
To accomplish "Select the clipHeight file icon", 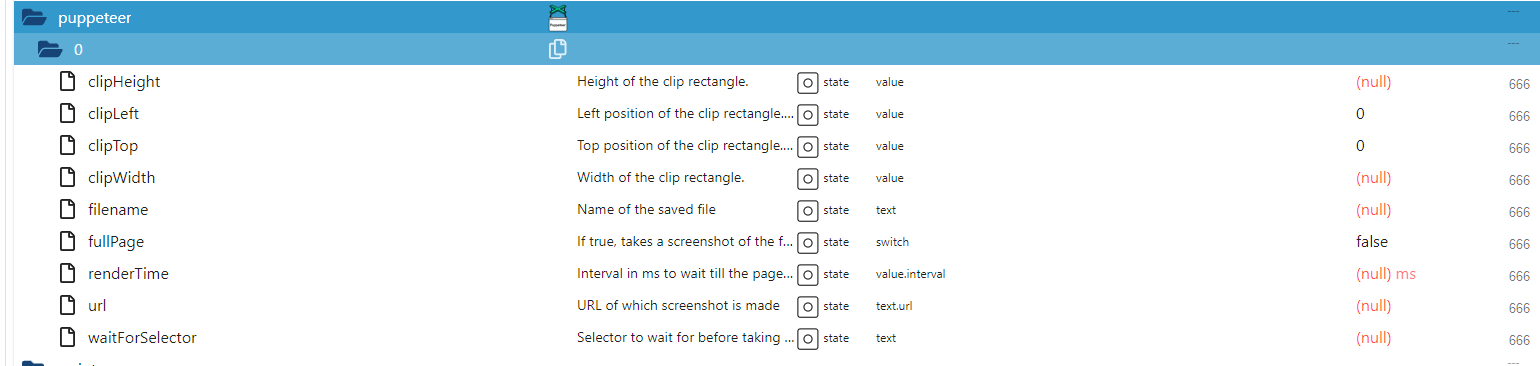I will [x=68, y=81].
